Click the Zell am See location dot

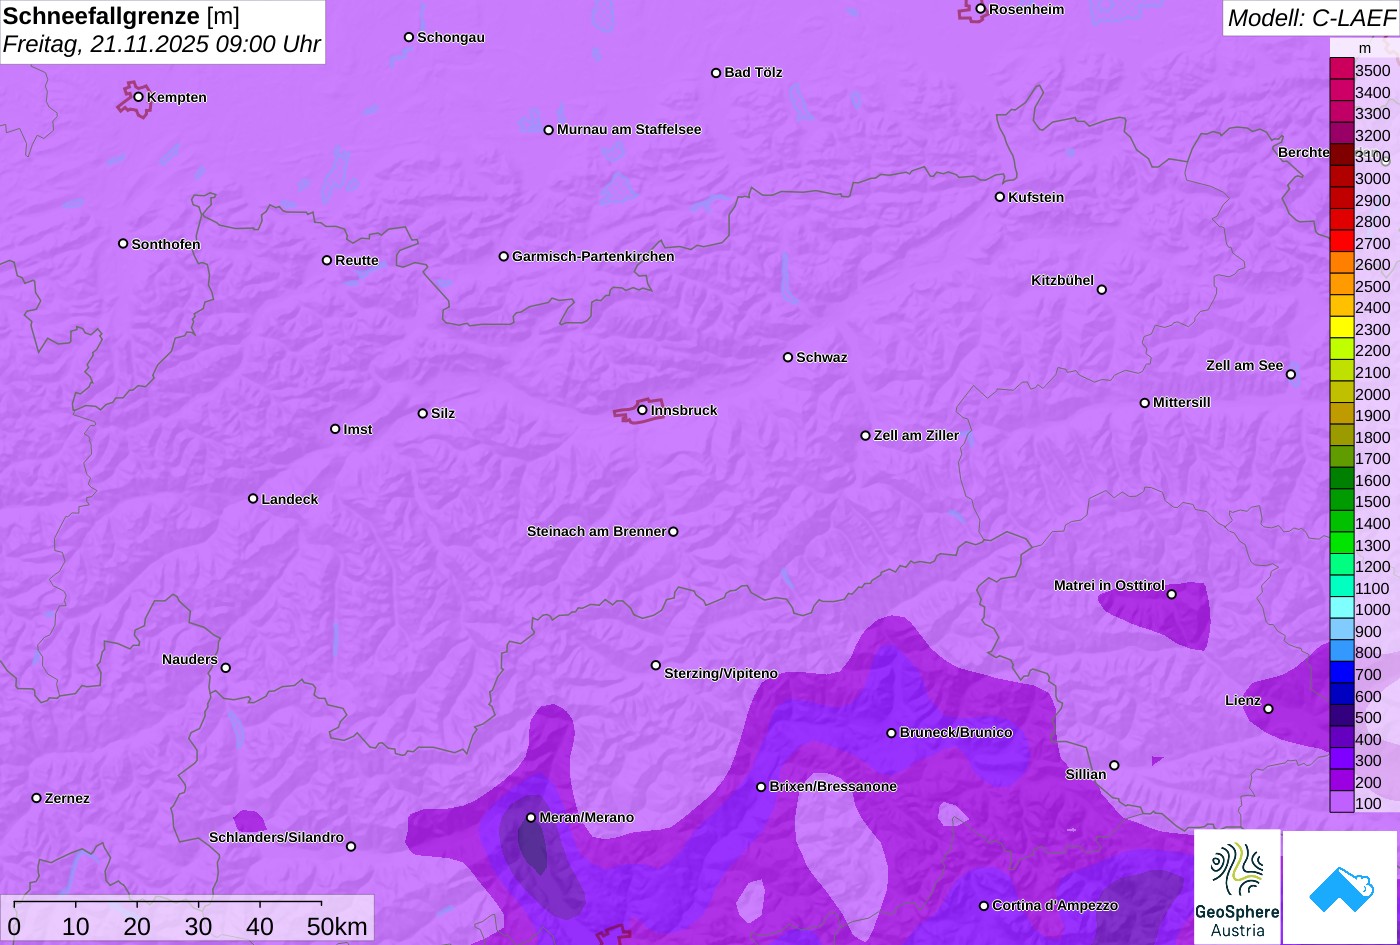[x=1290, y=375]
